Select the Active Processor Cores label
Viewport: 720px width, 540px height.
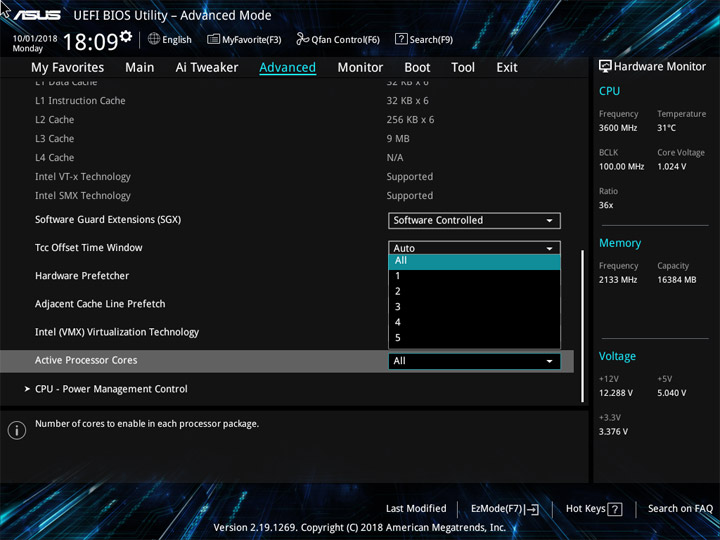tap(86, 360)
